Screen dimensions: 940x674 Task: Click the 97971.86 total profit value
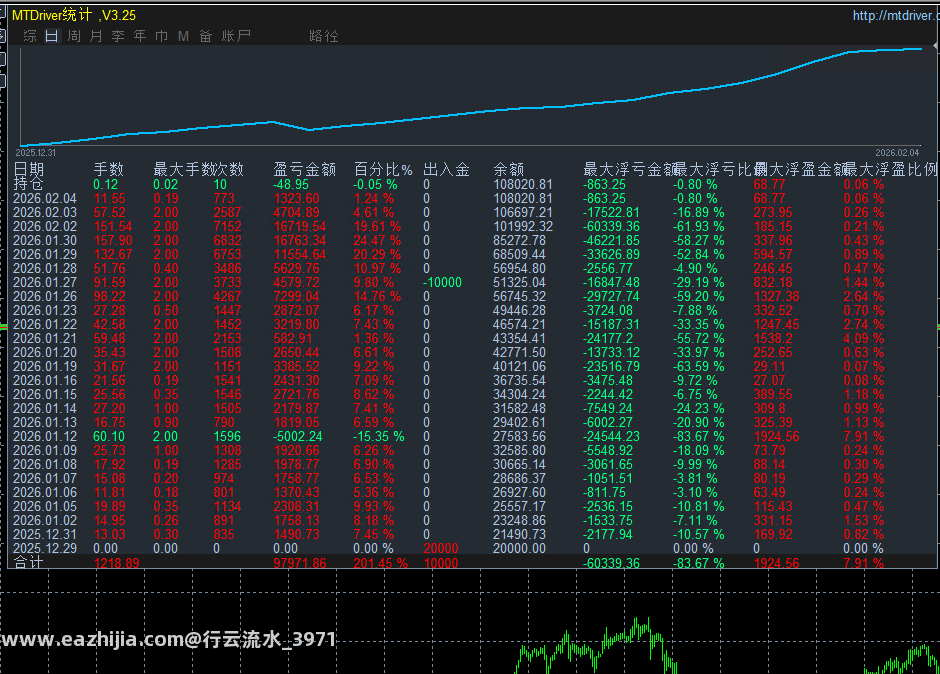click(300, 563)
